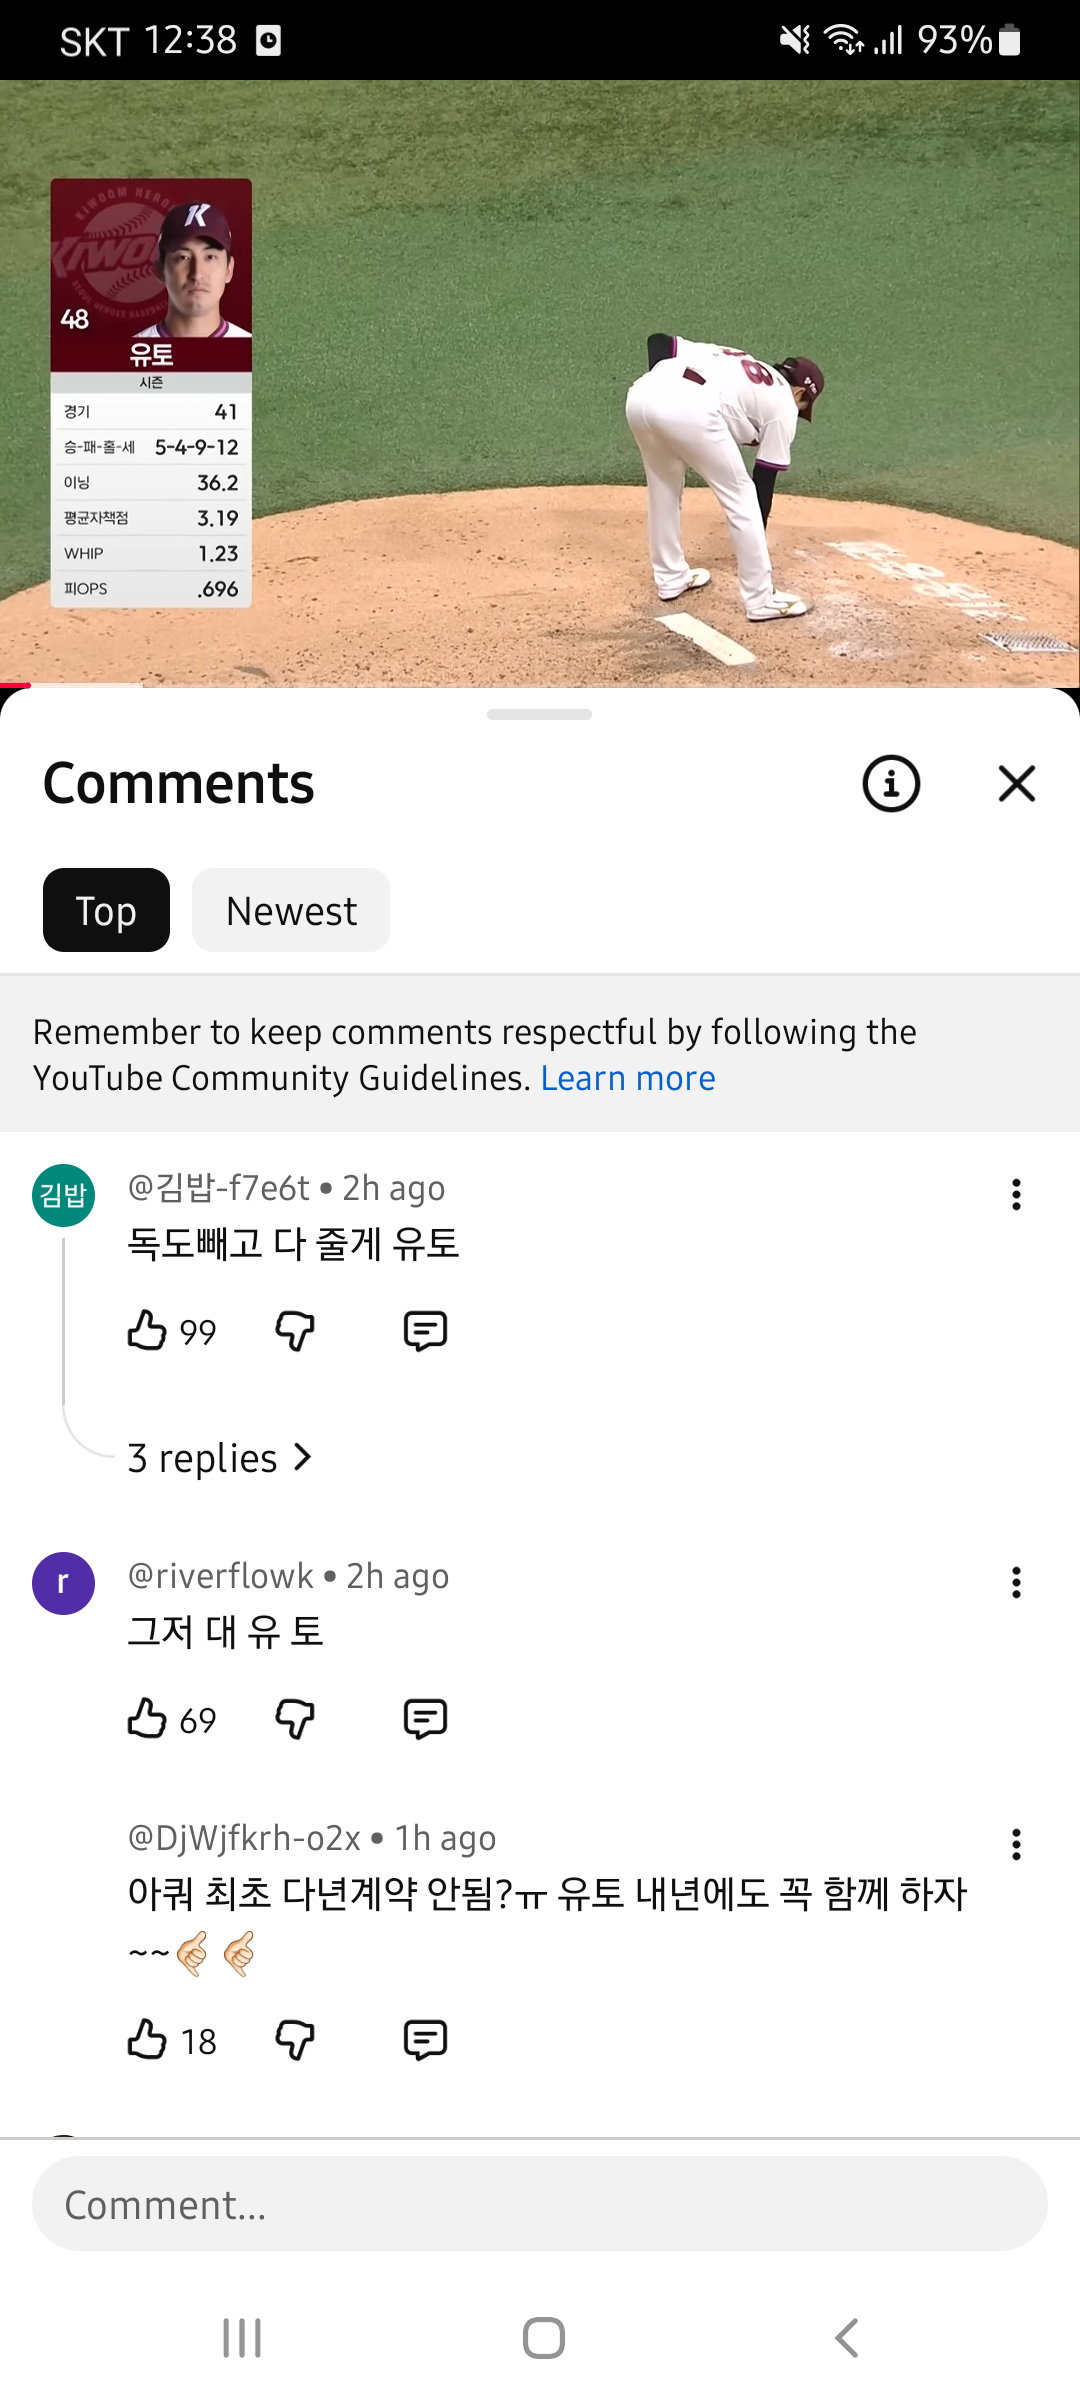Reply to the @DjWjfkrh-o2x comment

click(x=425, y=2040)
